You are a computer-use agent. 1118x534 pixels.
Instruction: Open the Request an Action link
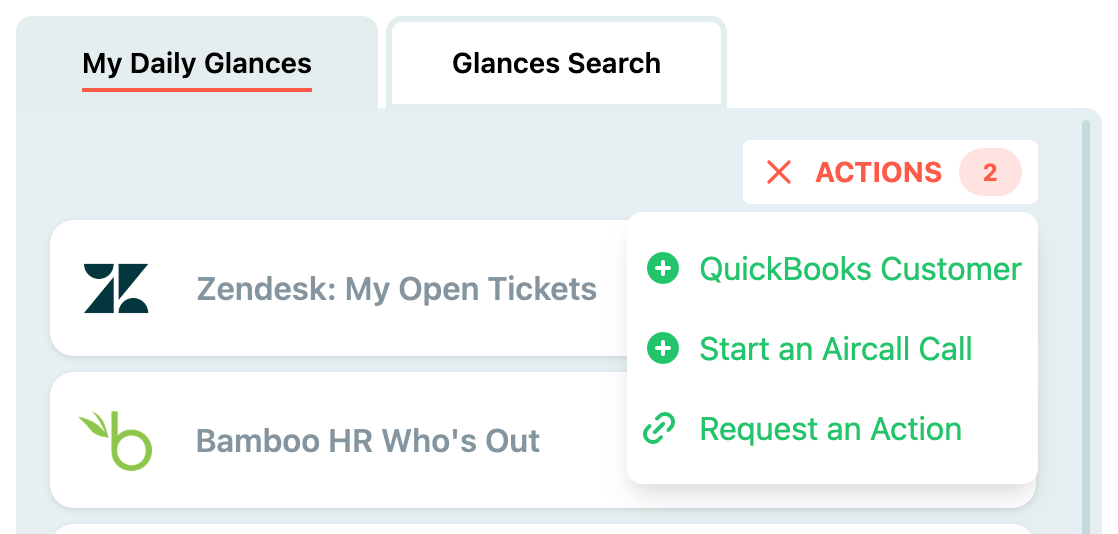pyautogui.click(x=833, y=429)
